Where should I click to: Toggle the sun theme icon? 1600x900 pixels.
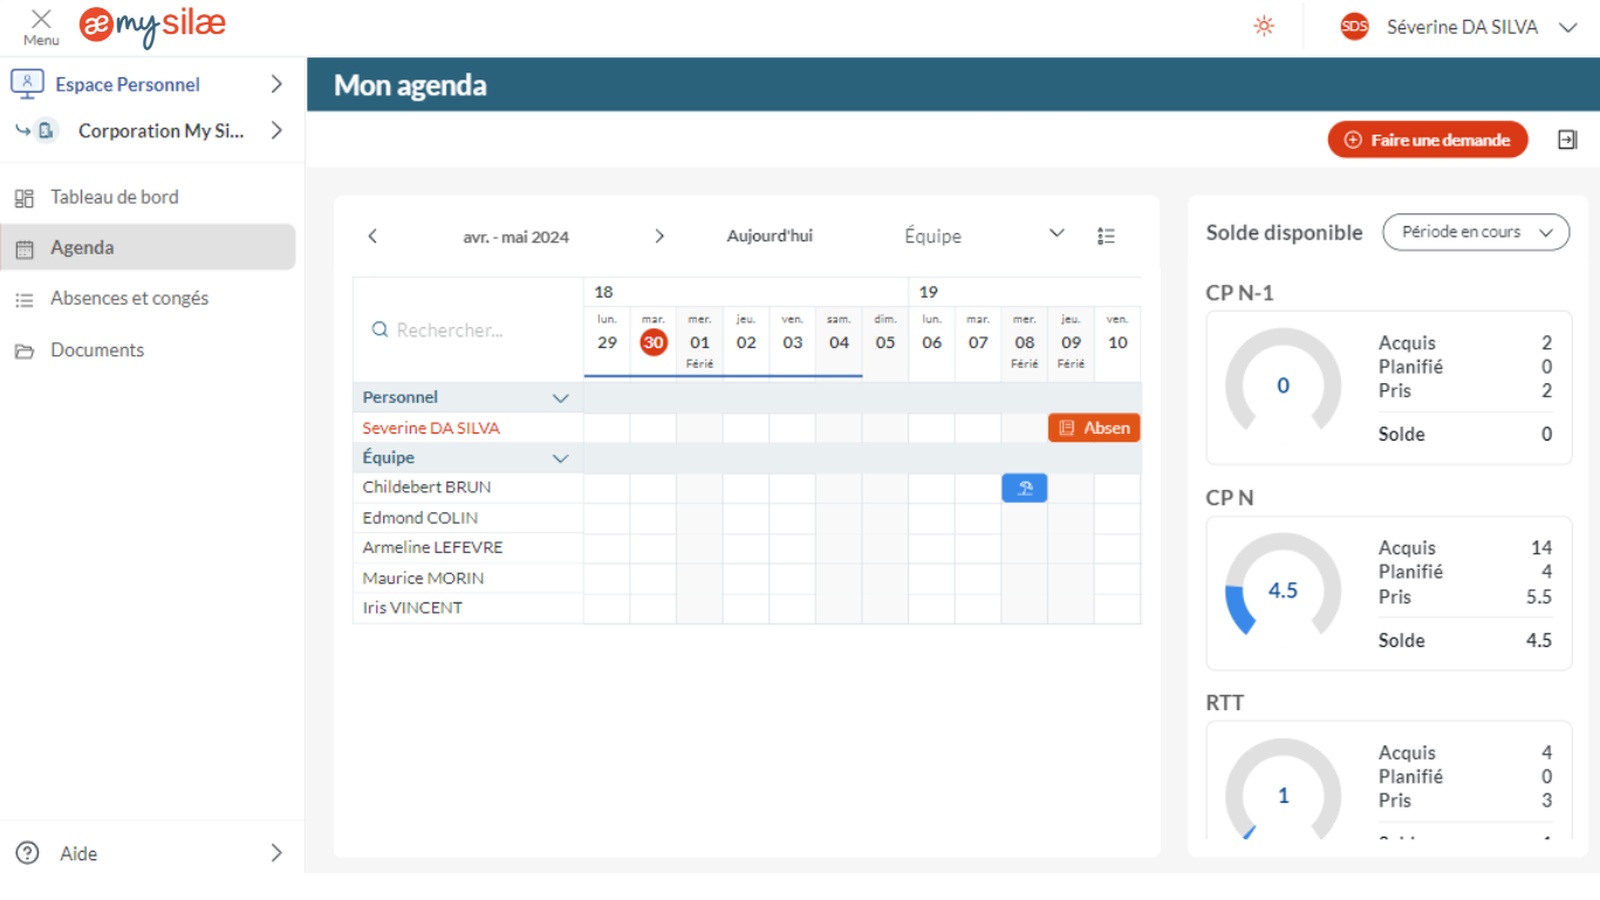click(x=1264, y=27)
